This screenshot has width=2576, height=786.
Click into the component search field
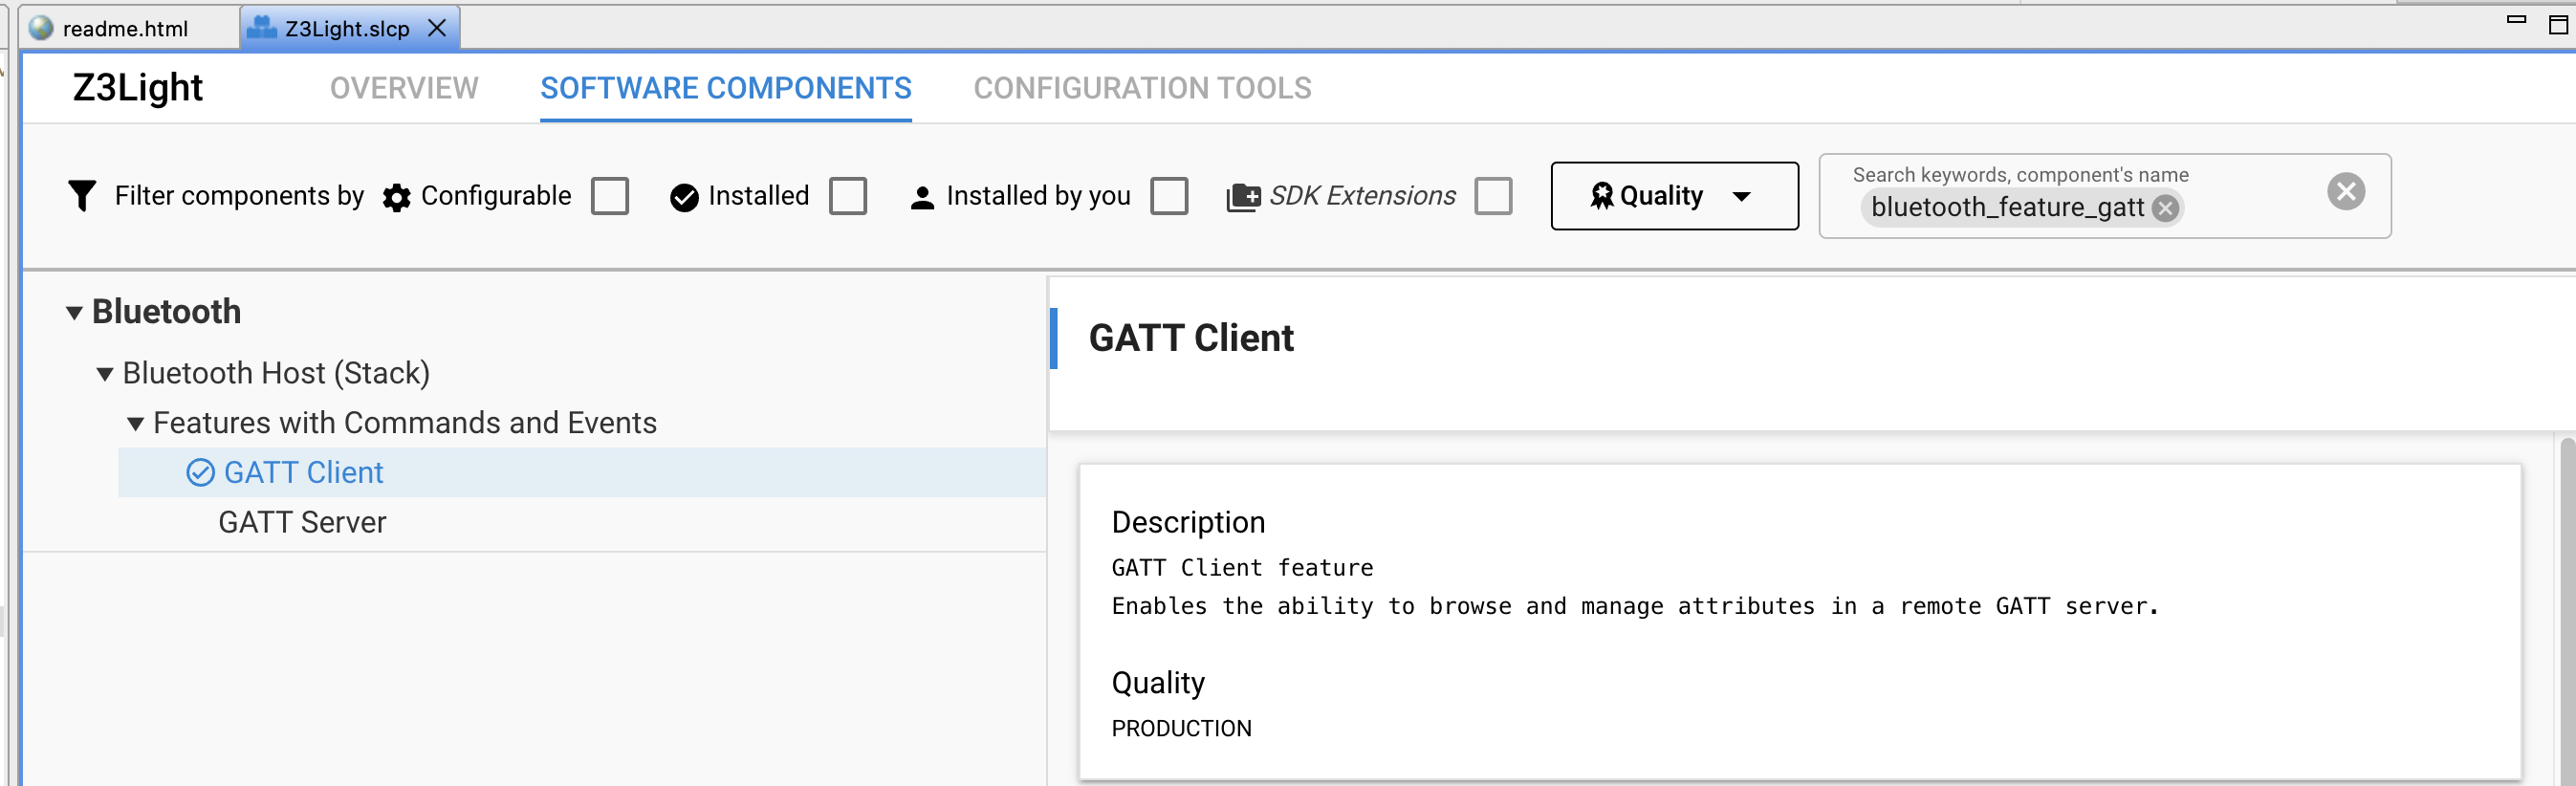pos(2104,196)
